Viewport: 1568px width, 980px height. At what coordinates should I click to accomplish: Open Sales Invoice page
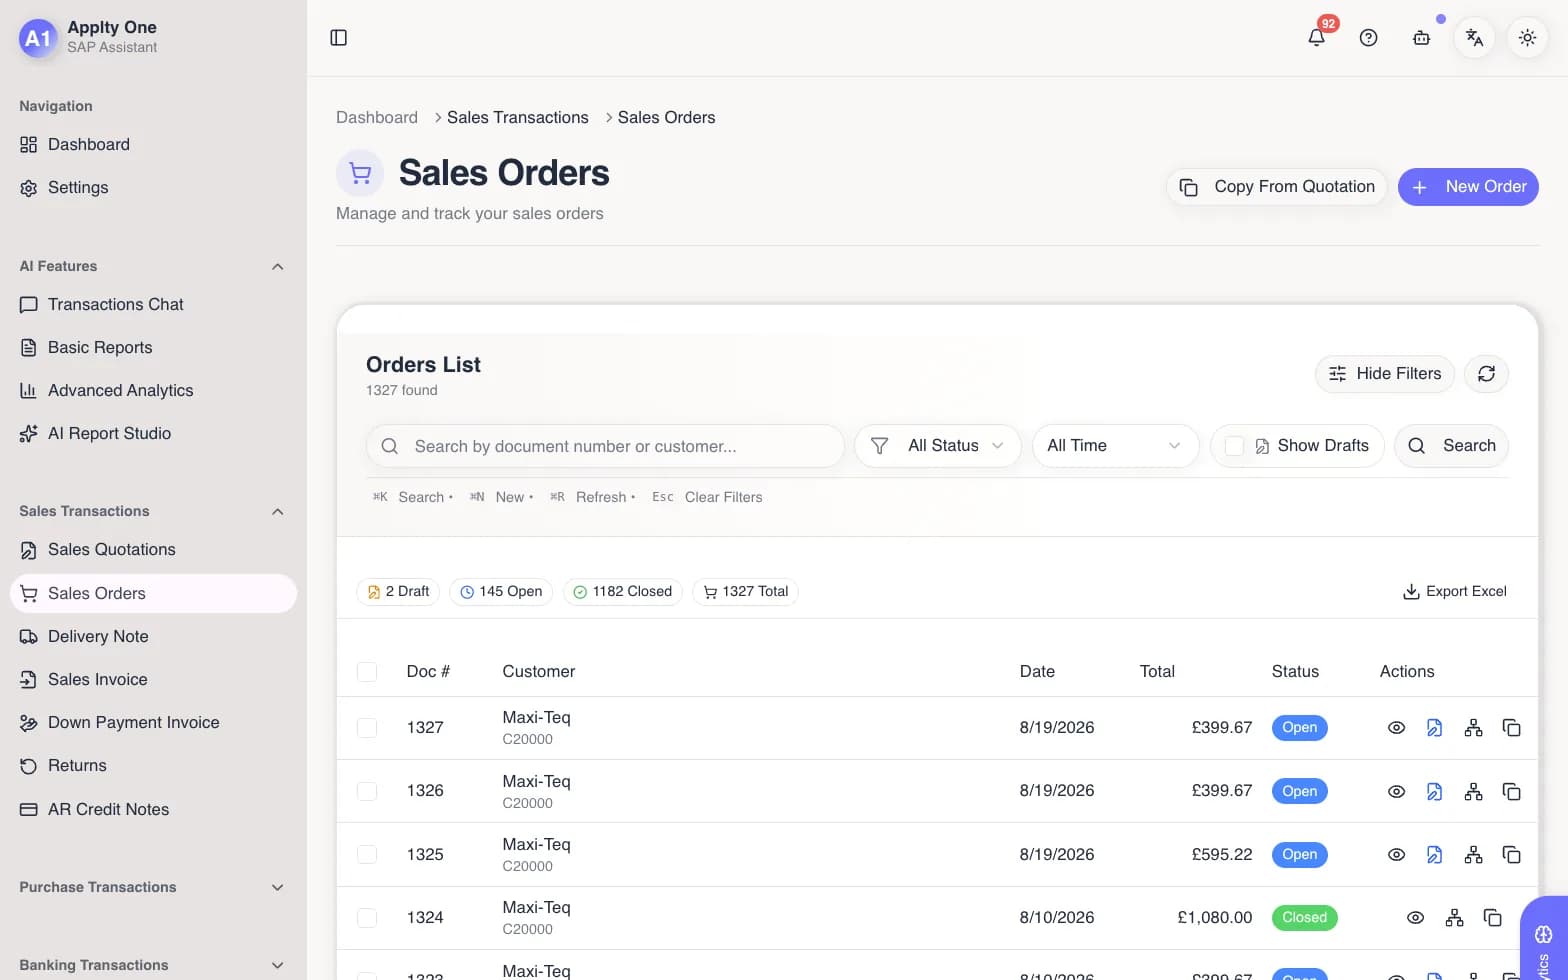[x=153, y=680]
